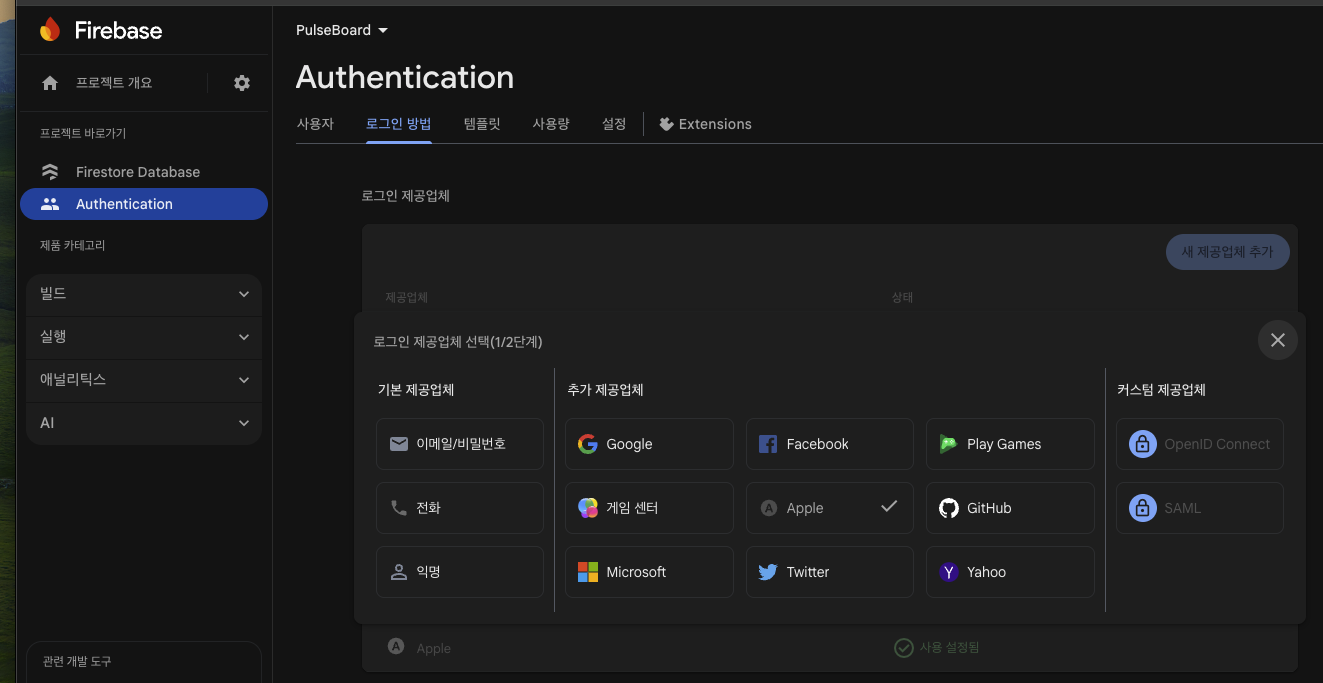Click the Authentication people icon
1323x683 pixels.
point(50,204)
